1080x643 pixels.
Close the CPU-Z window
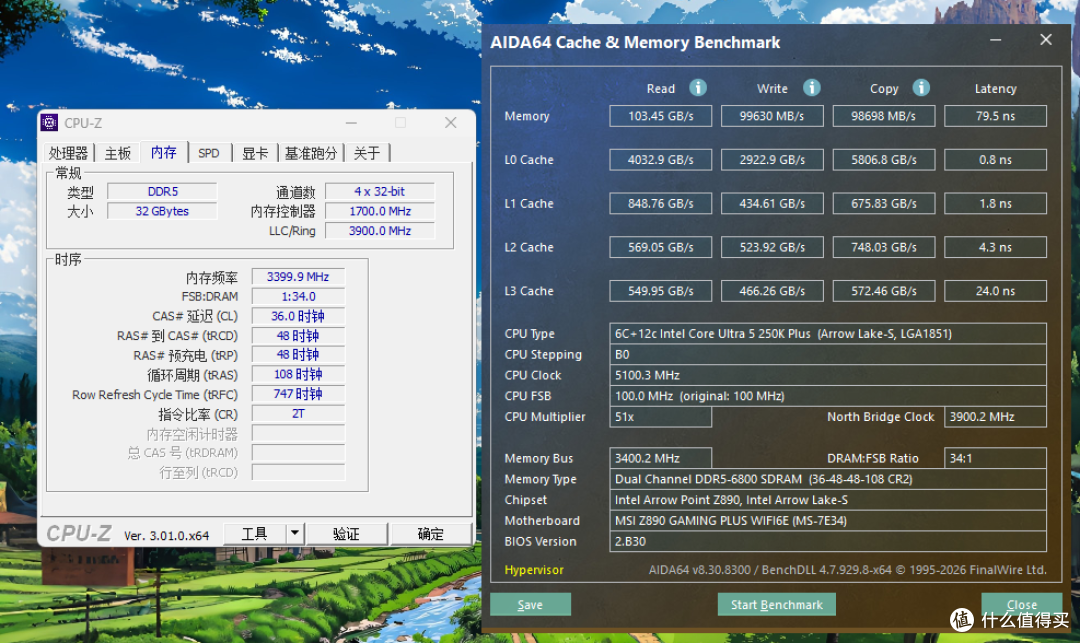coord(450,123)
